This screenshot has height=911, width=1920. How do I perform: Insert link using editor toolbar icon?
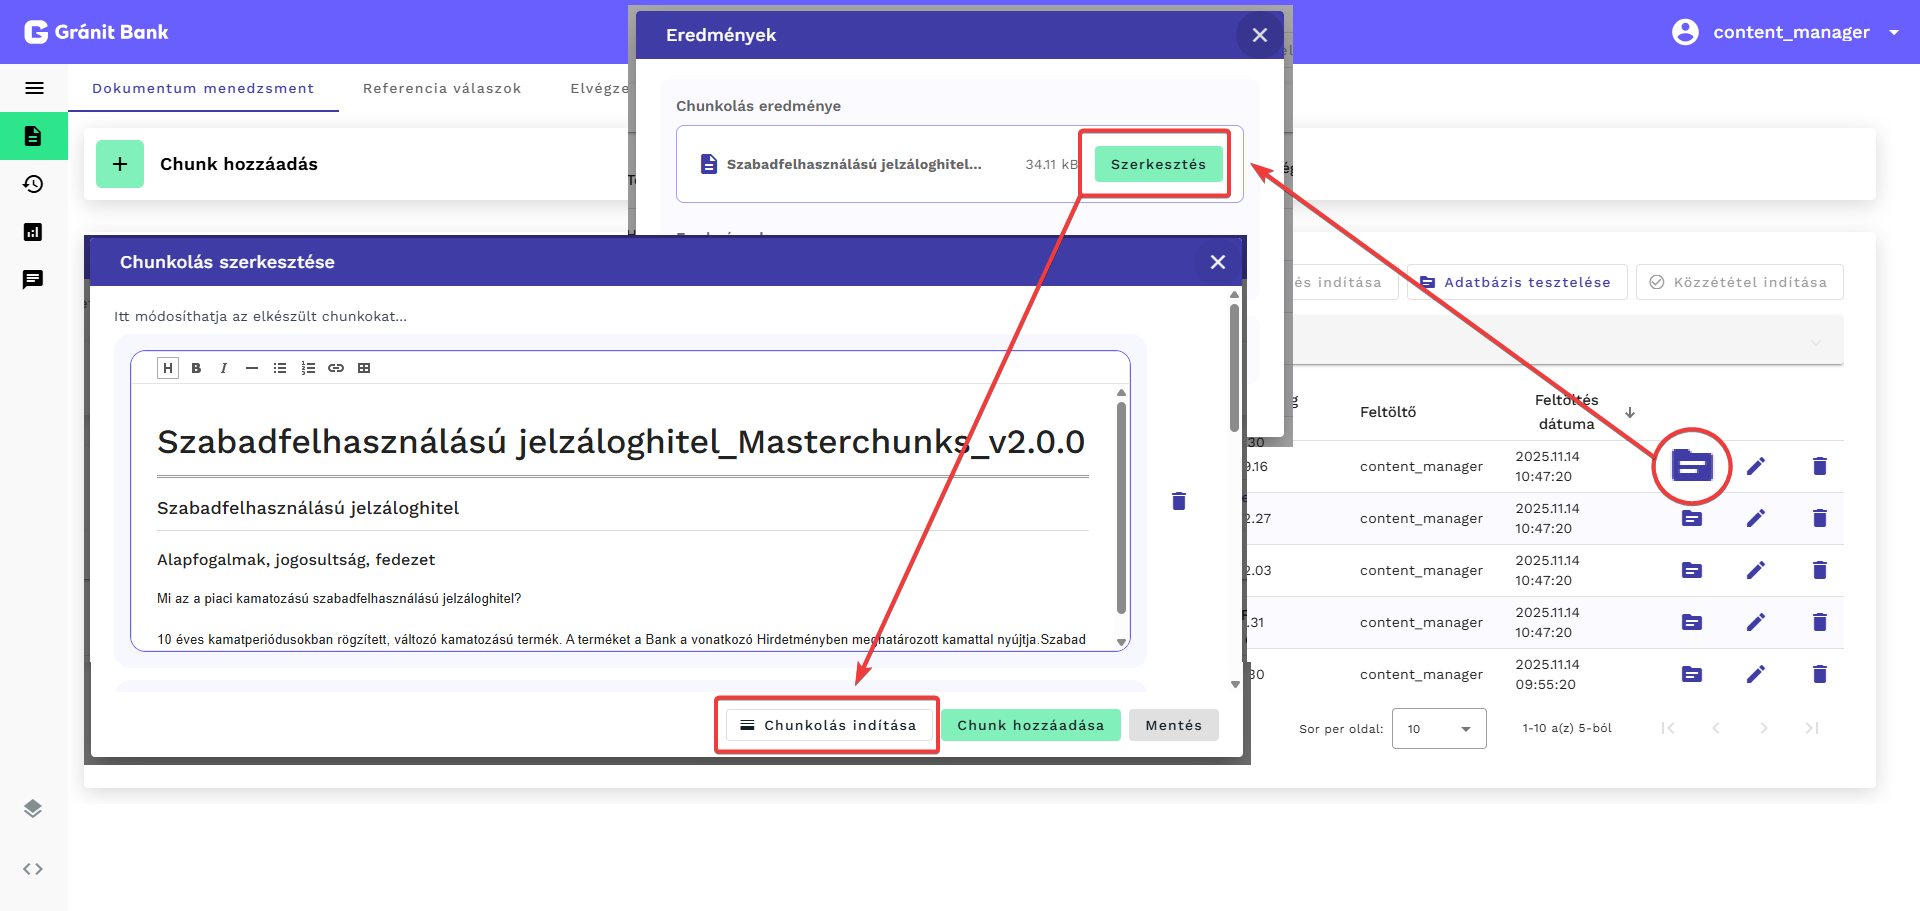pos(336,368)
